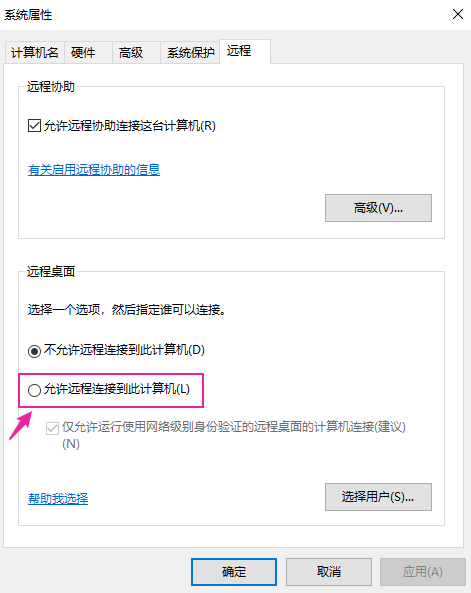Click the 应用(A) button
This screenshot has width=471, height=593.
click(x=423, y=571)
